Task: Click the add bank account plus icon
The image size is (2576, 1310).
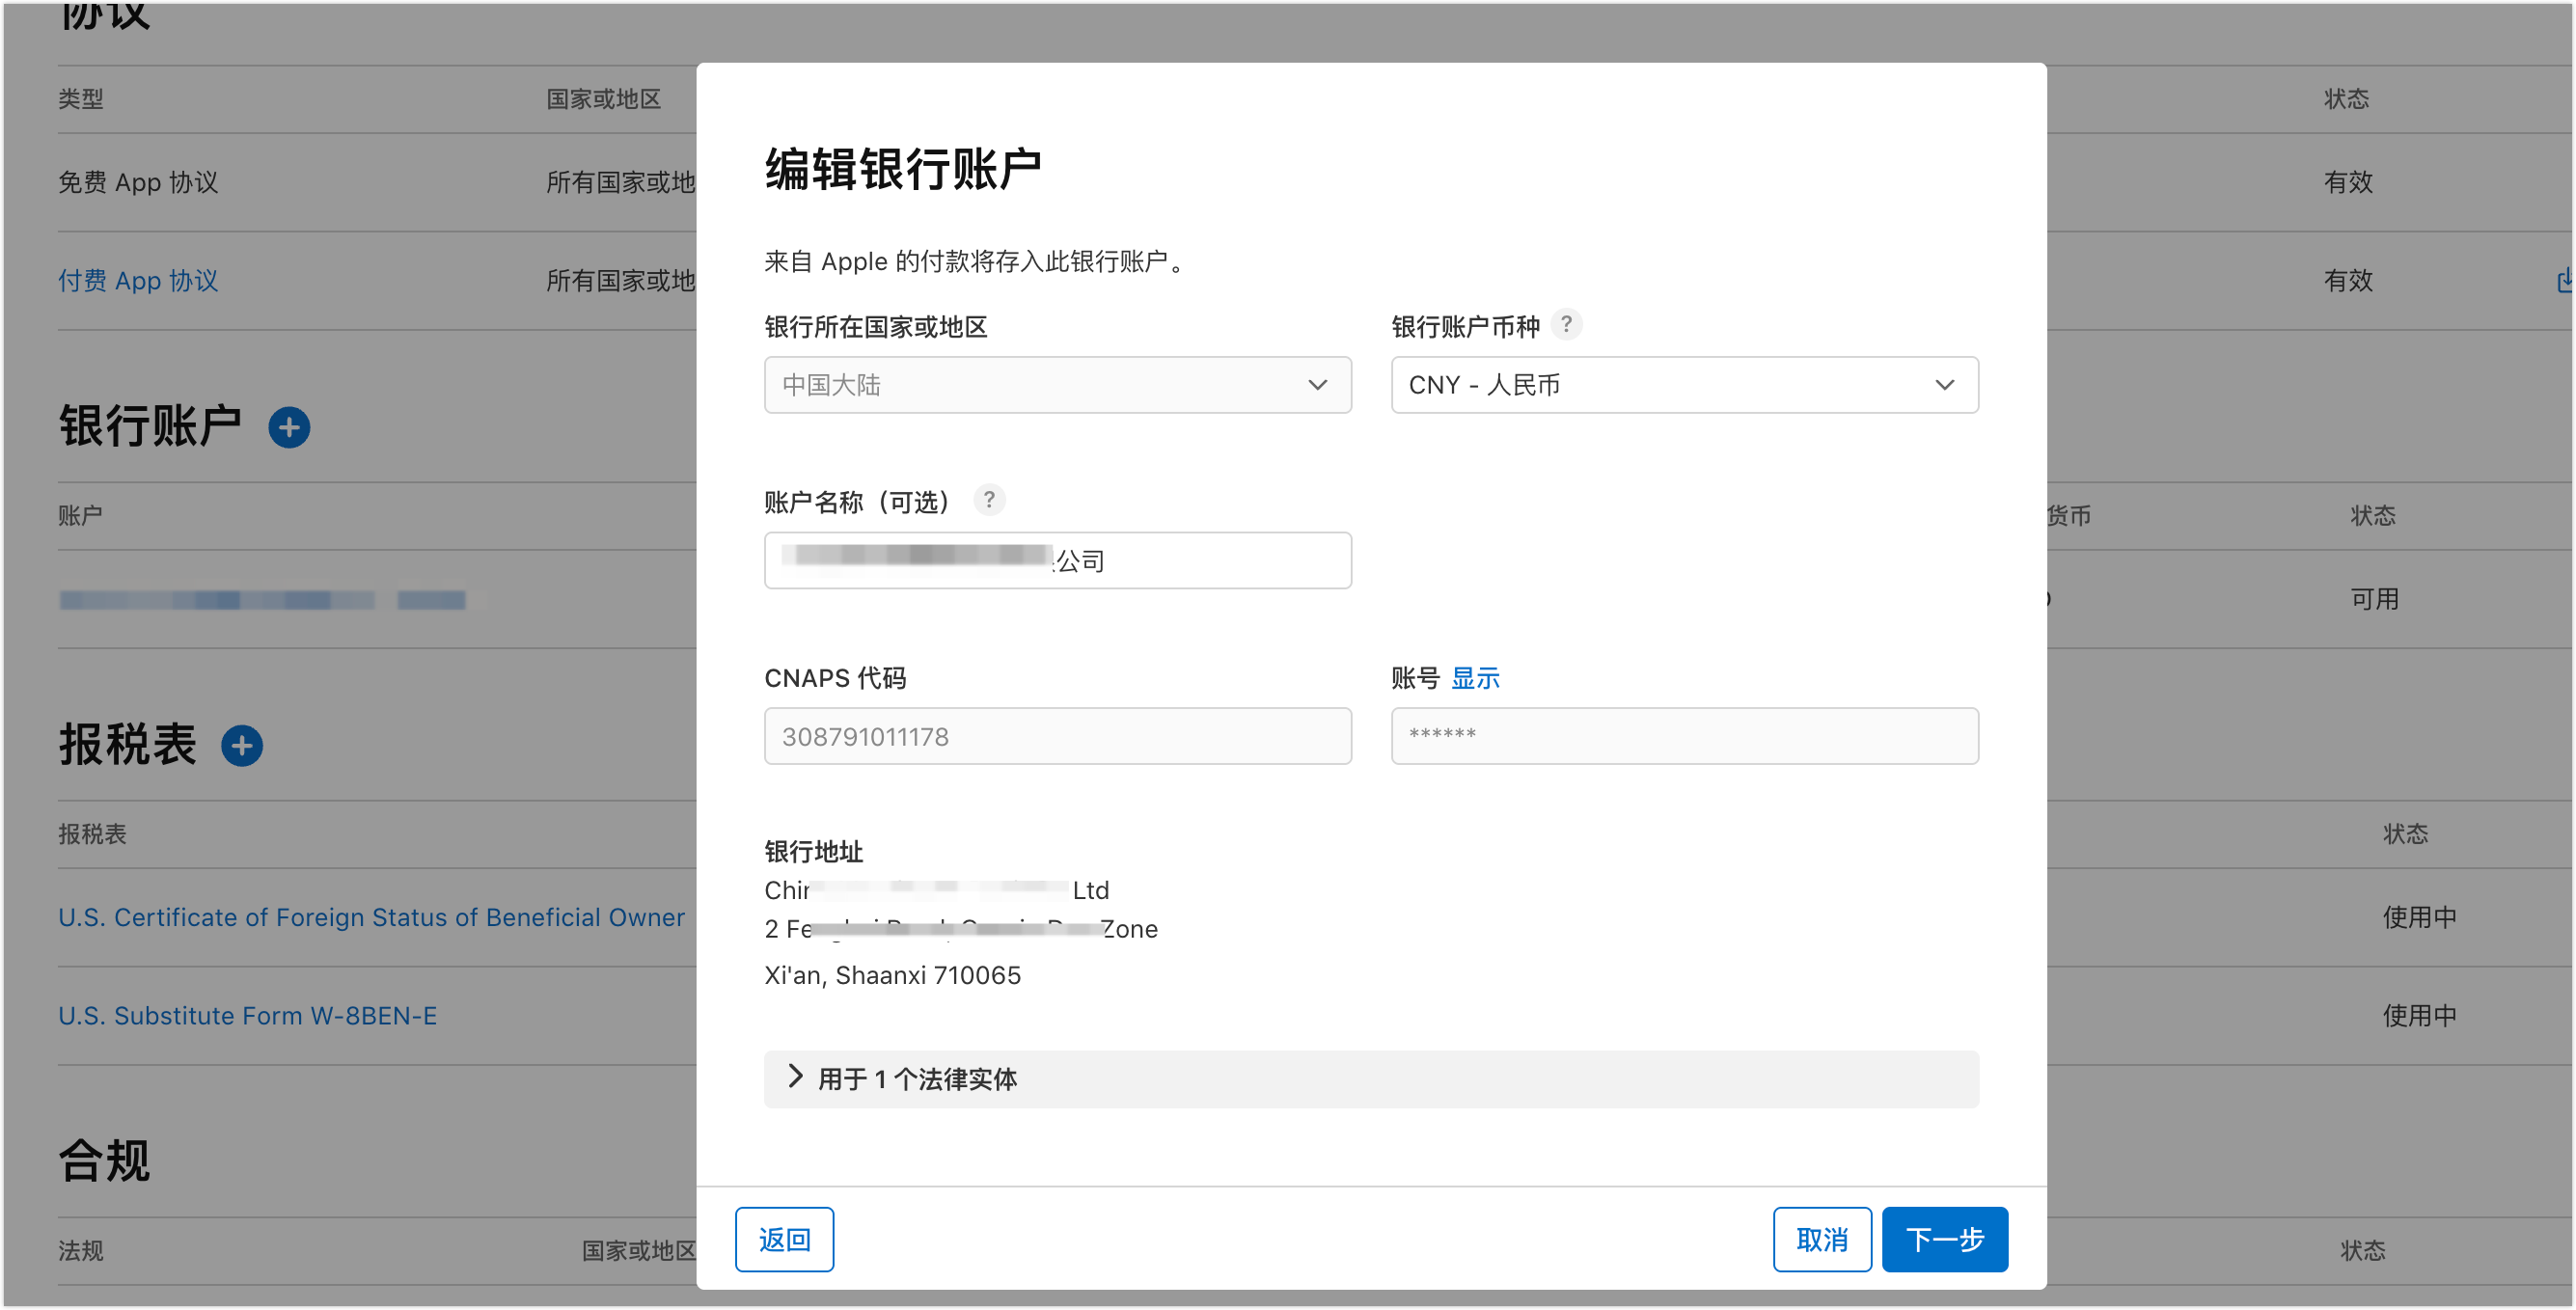Action: (x=289, y=427)
